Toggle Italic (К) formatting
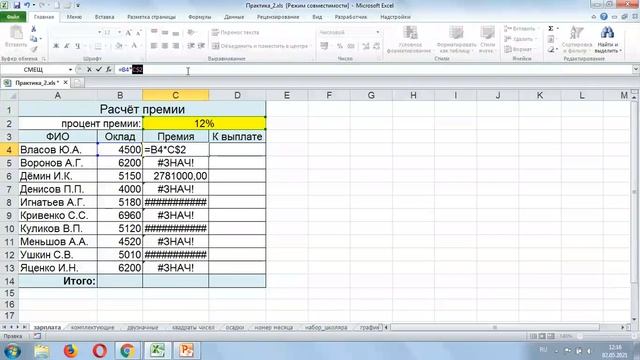This screenshot has height=360, width=640. coord(67,46)
